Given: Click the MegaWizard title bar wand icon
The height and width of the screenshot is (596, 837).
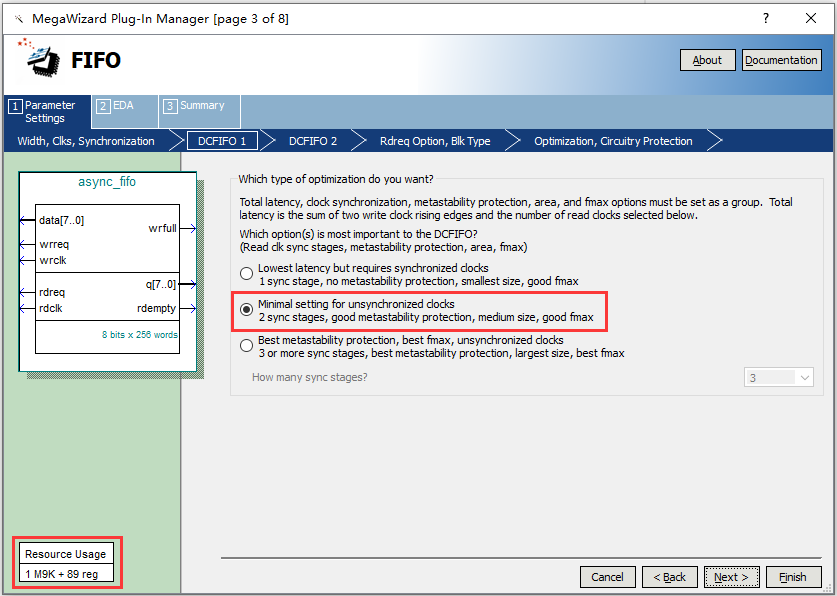Looking at the screenshot, I should coord(19,19).
